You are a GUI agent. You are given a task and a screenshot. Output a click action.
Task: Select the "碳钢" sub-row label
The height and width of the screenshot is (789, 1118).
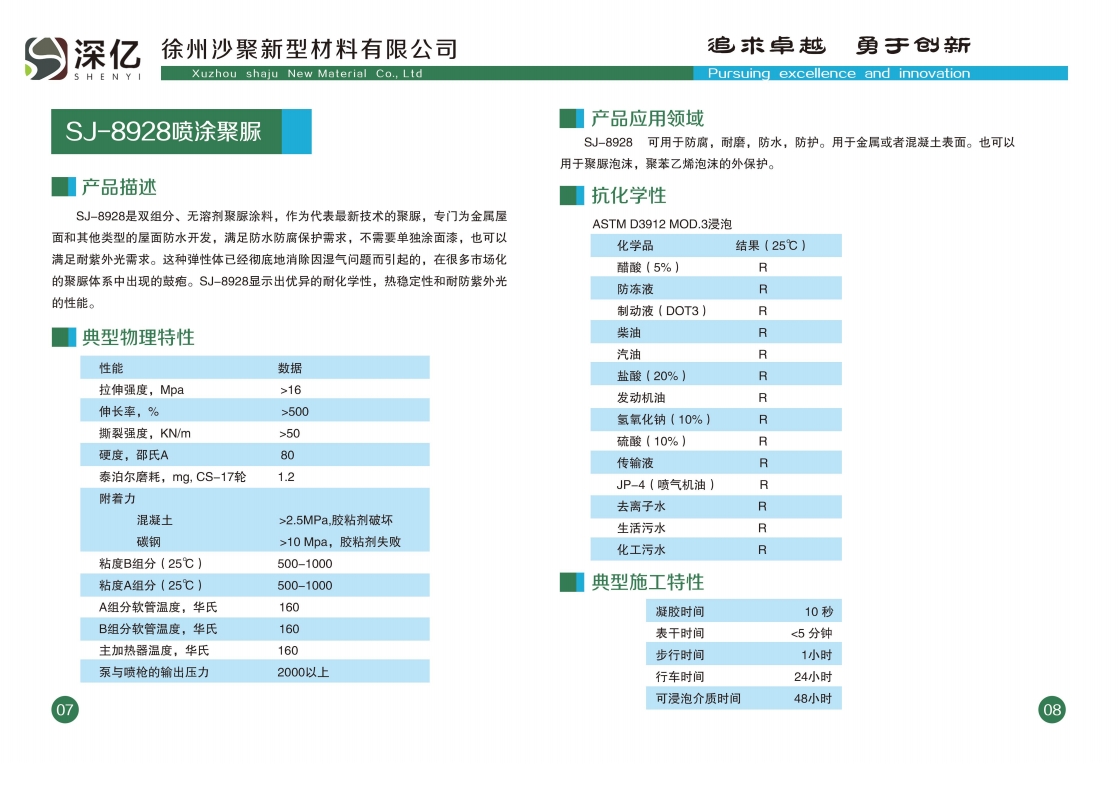[x=149, y=542]
